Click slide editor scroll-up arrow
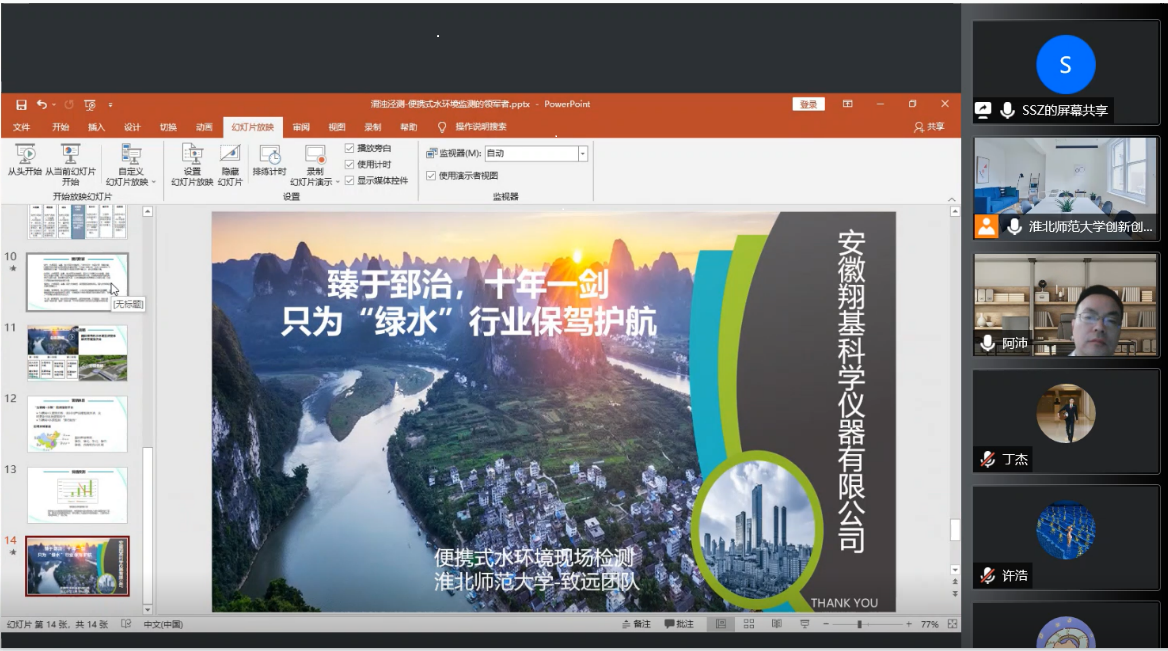This screenshot has width=1168, height=651. (955, 212)
